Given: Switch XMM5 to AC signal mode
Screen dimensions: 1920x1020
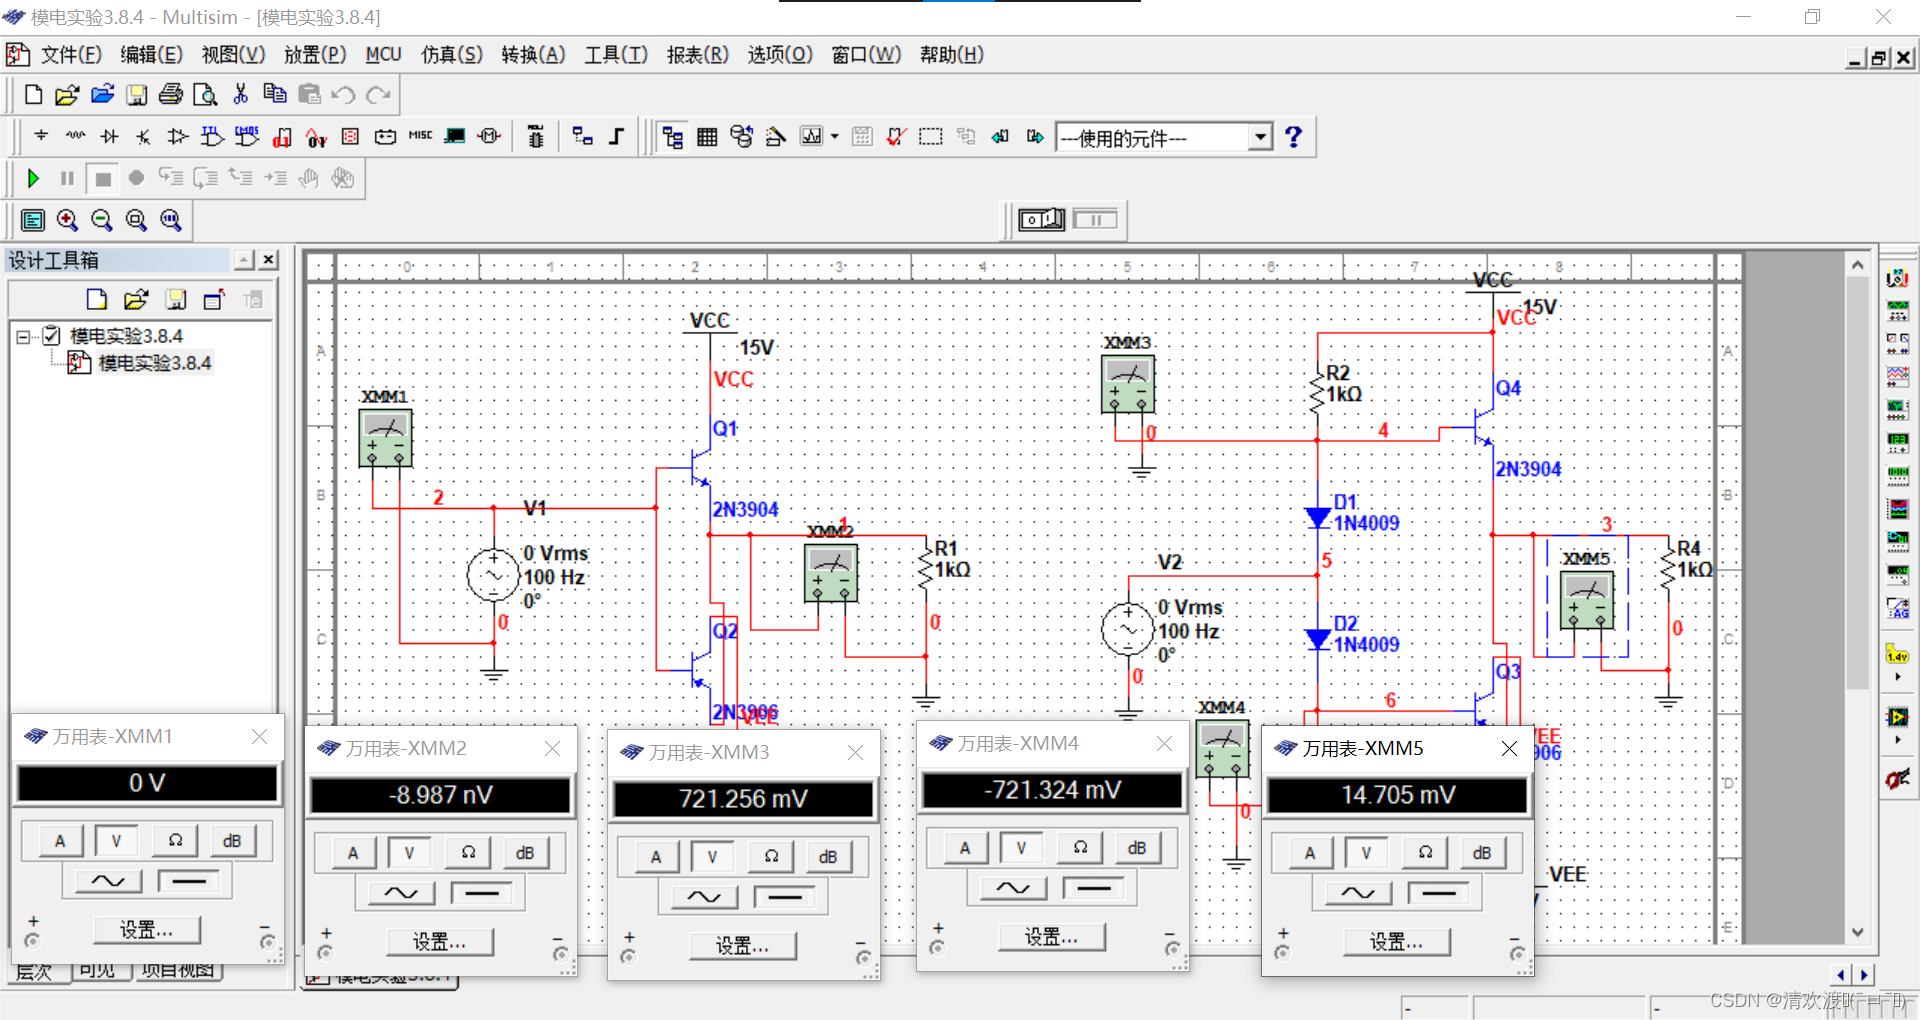Looking at the screenshot, I should pos(1358,893).
